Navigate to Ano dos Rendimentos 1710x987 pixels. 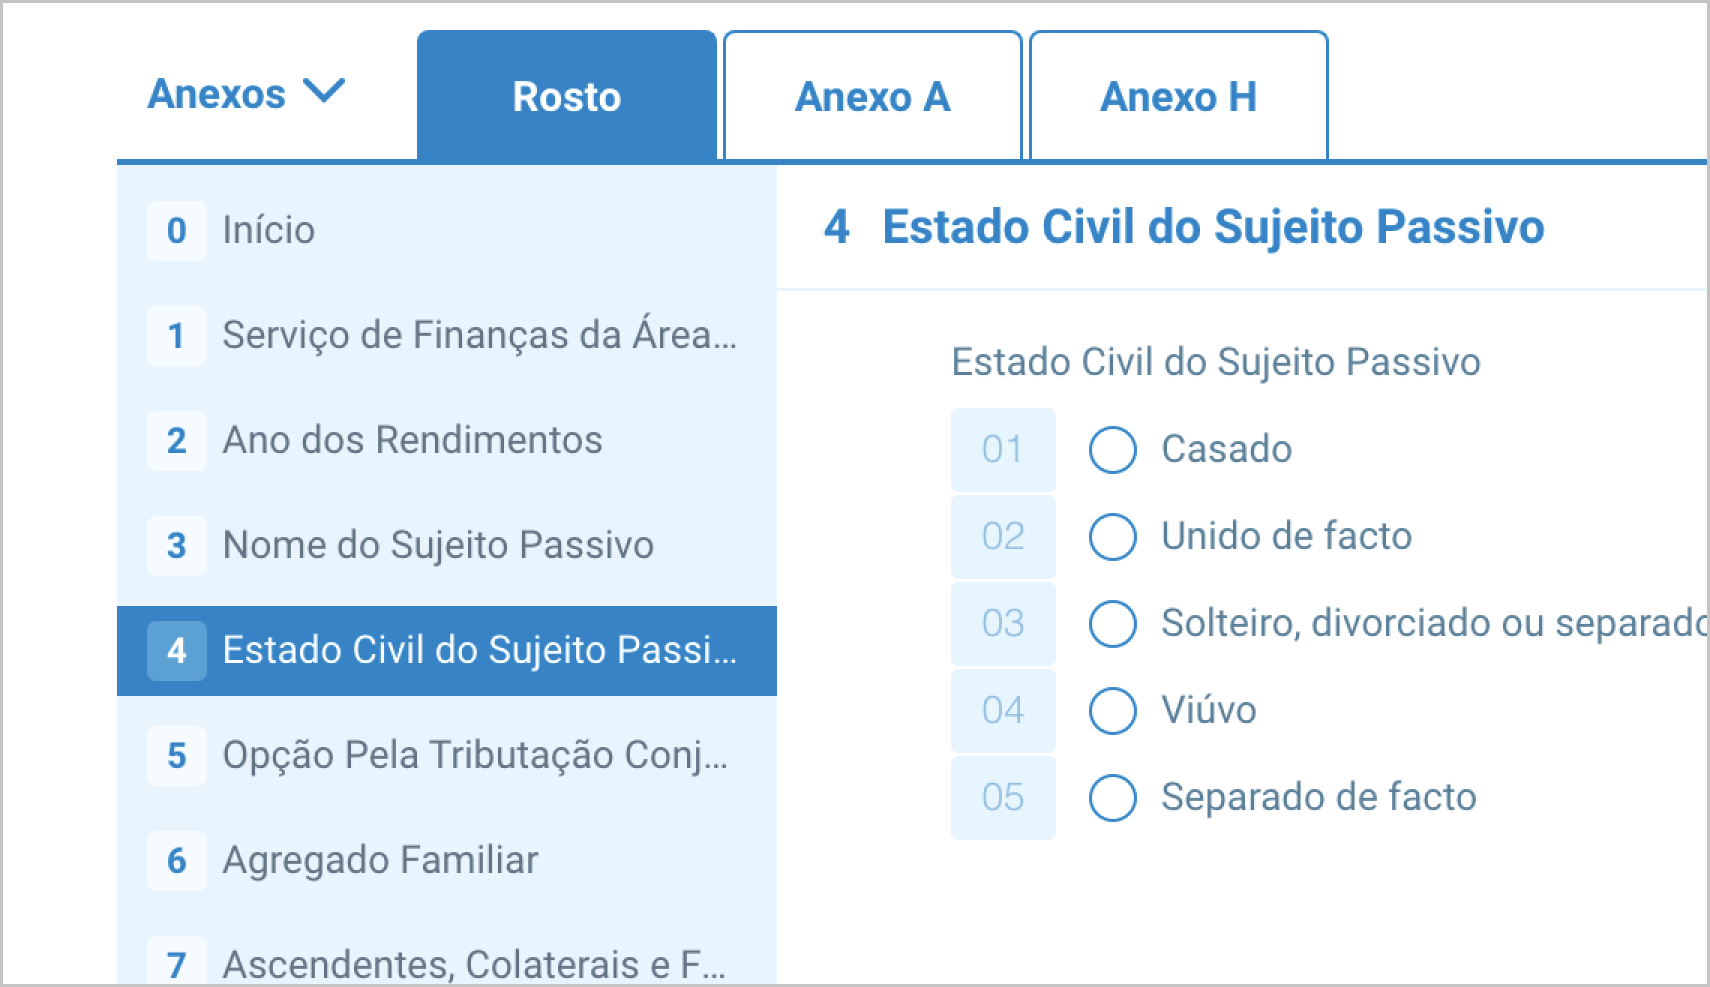[412, 441]
